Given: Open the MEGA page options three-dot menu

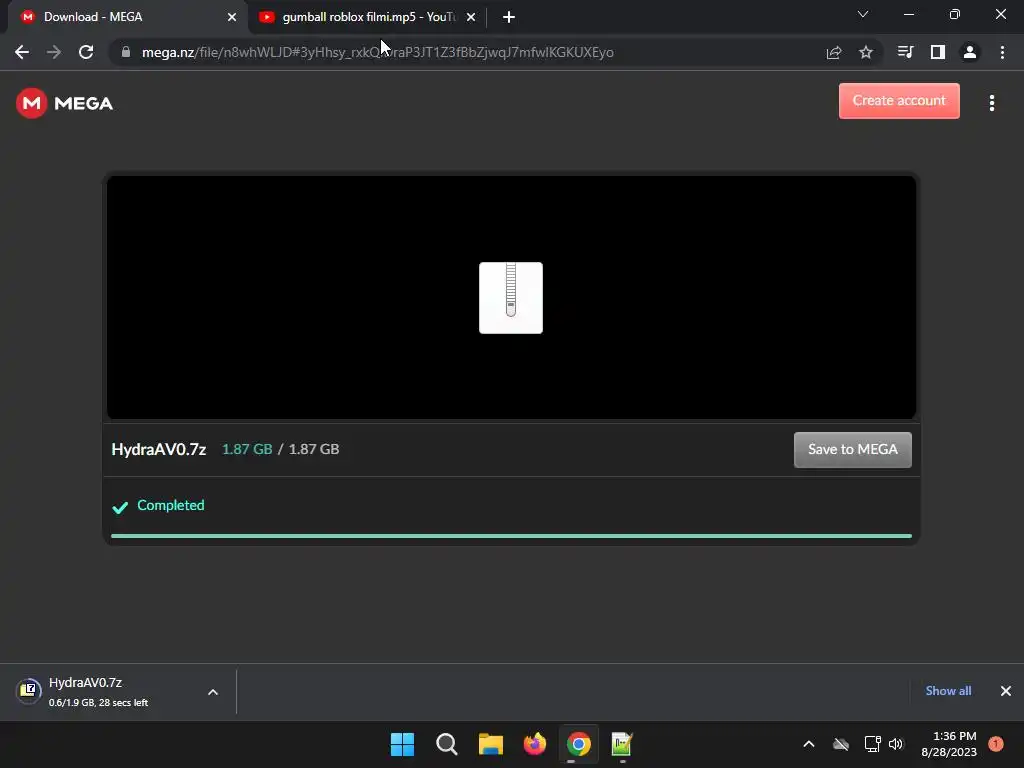Looking at the screenshot, I should (x=991, y=103).
